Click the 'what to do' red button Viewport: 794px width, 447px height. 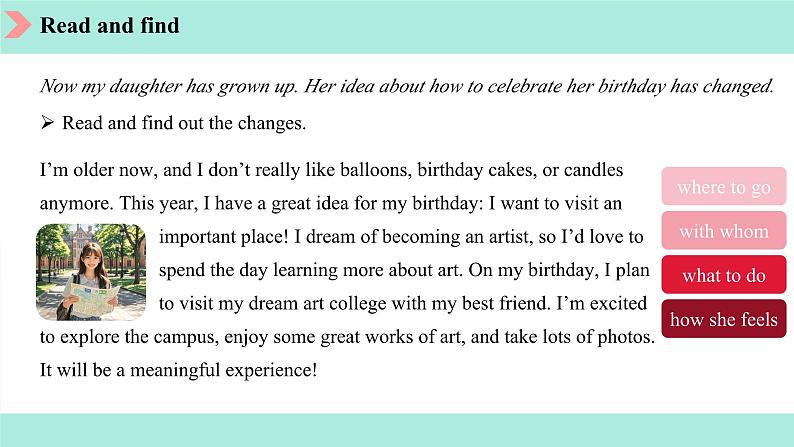[724, 274]
